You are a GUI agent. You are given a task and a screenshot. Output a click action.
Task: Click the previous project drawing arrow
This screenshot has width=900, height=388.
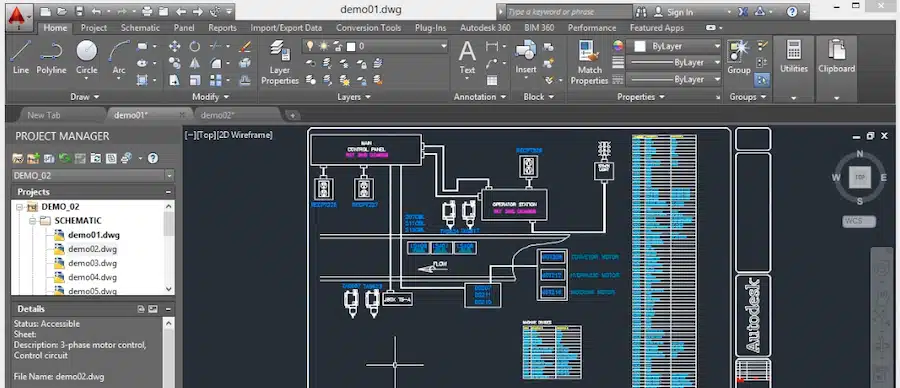181,11
